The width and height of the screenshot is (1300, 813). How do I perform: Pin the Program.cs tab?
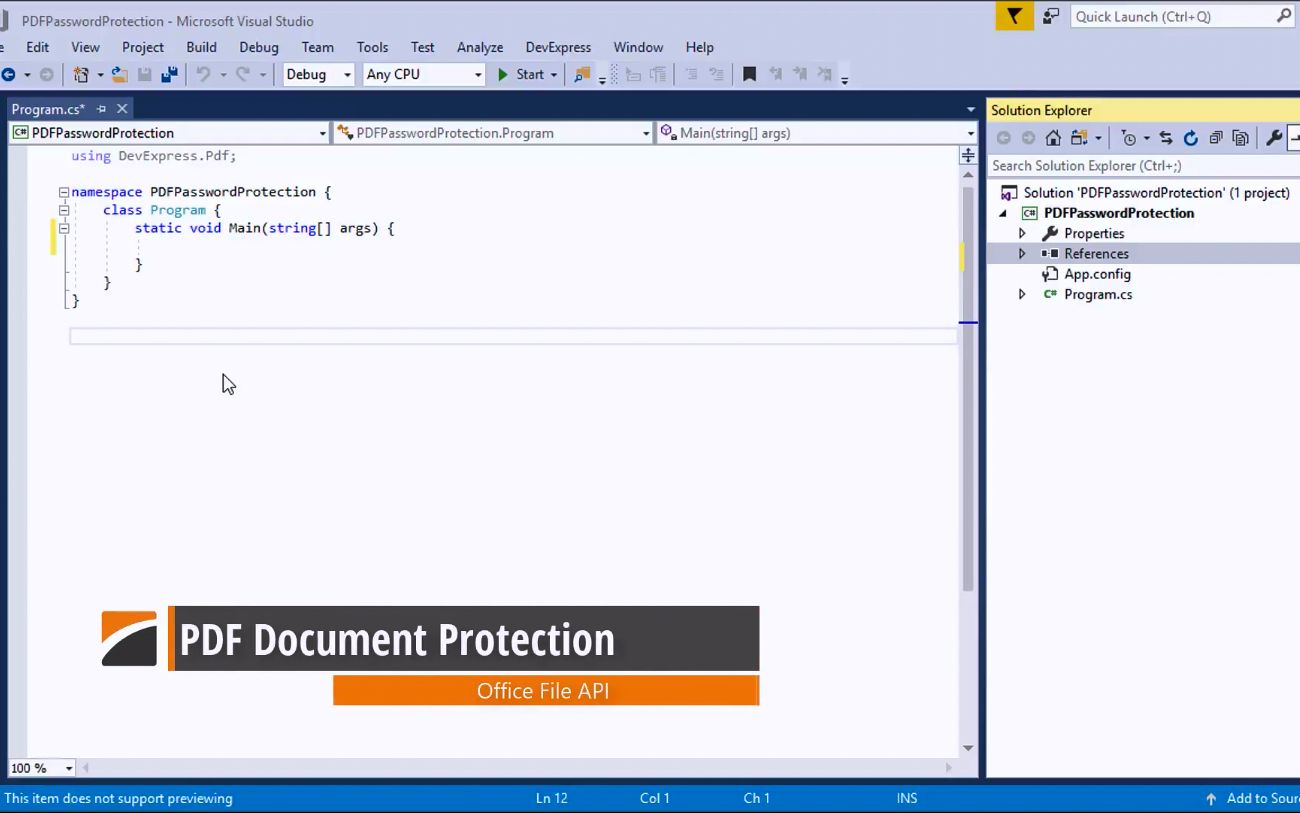click(102, 109)
